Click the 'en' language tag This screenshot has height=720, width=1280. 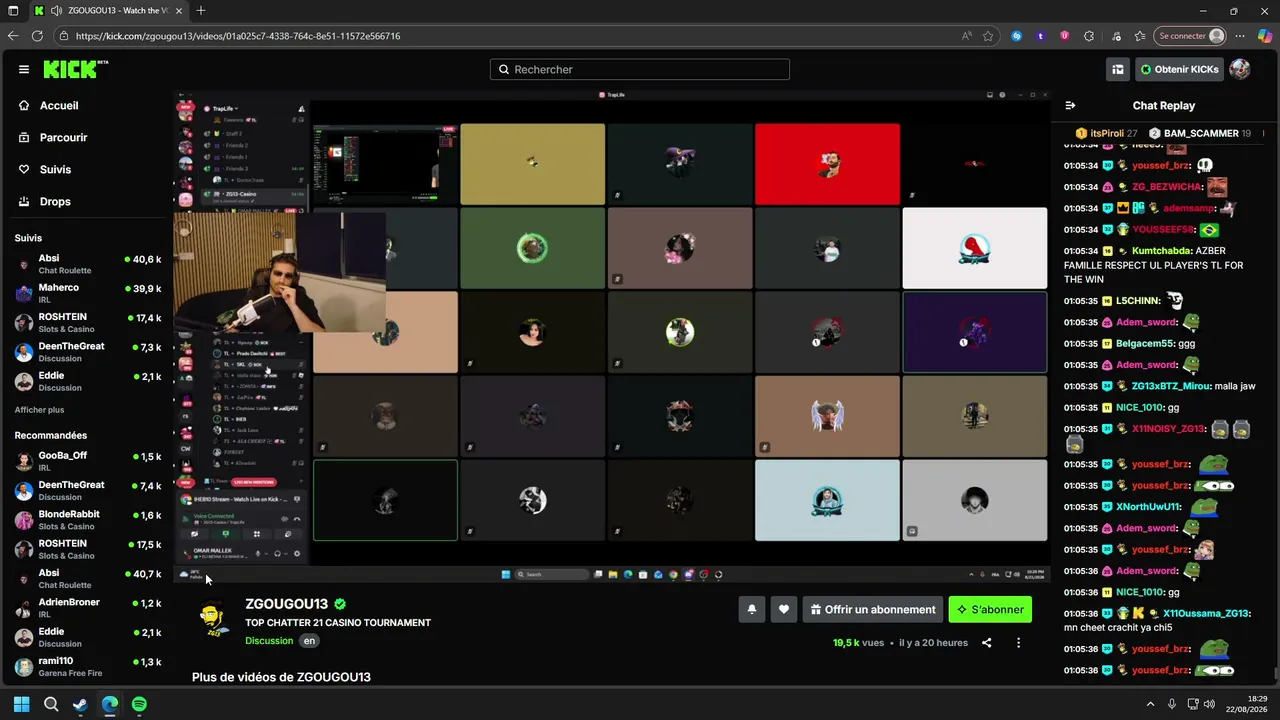coord(310,641)
